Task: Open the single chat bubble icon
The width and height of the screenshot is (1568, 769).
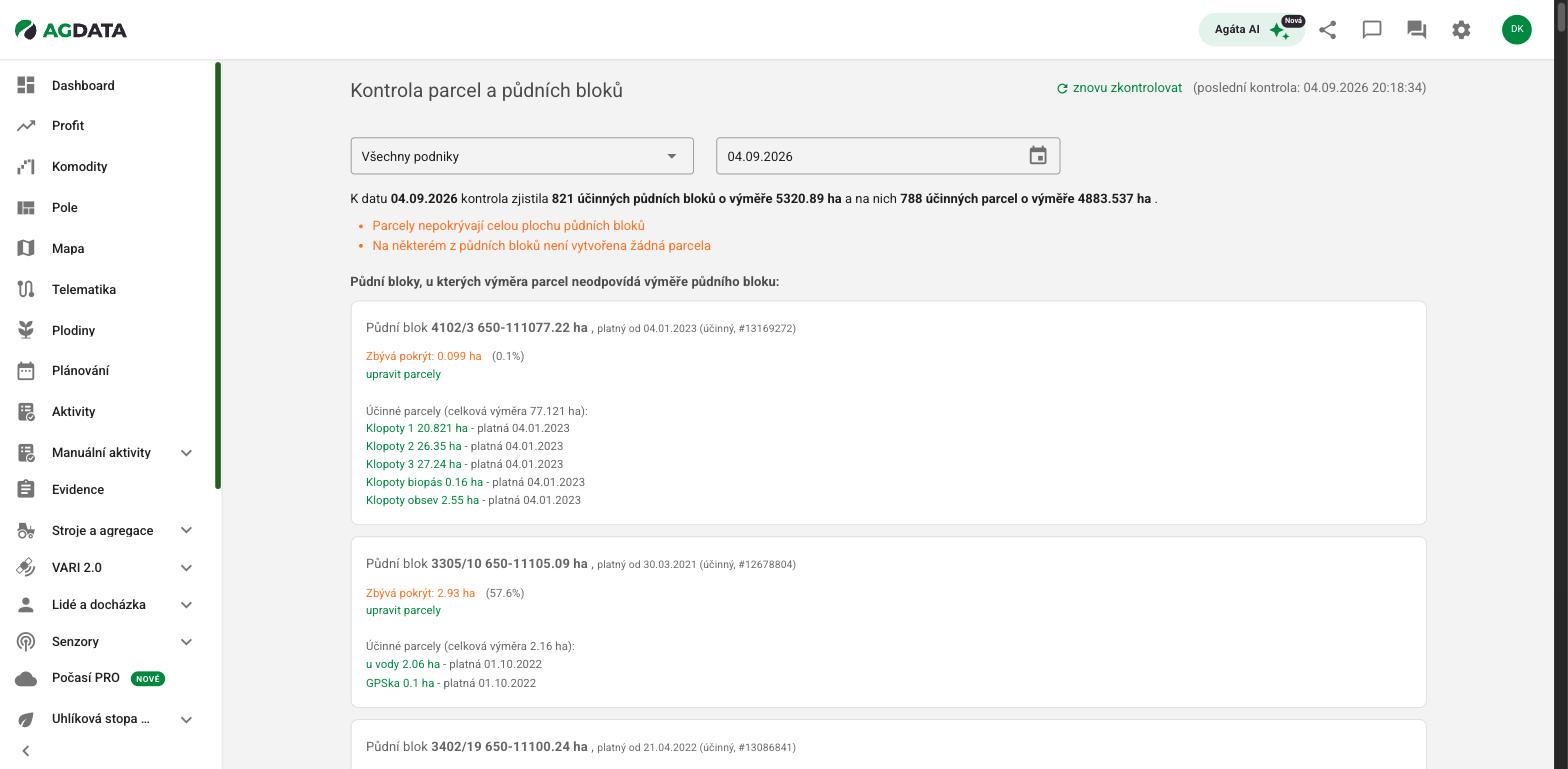Action: [1372, 30]
